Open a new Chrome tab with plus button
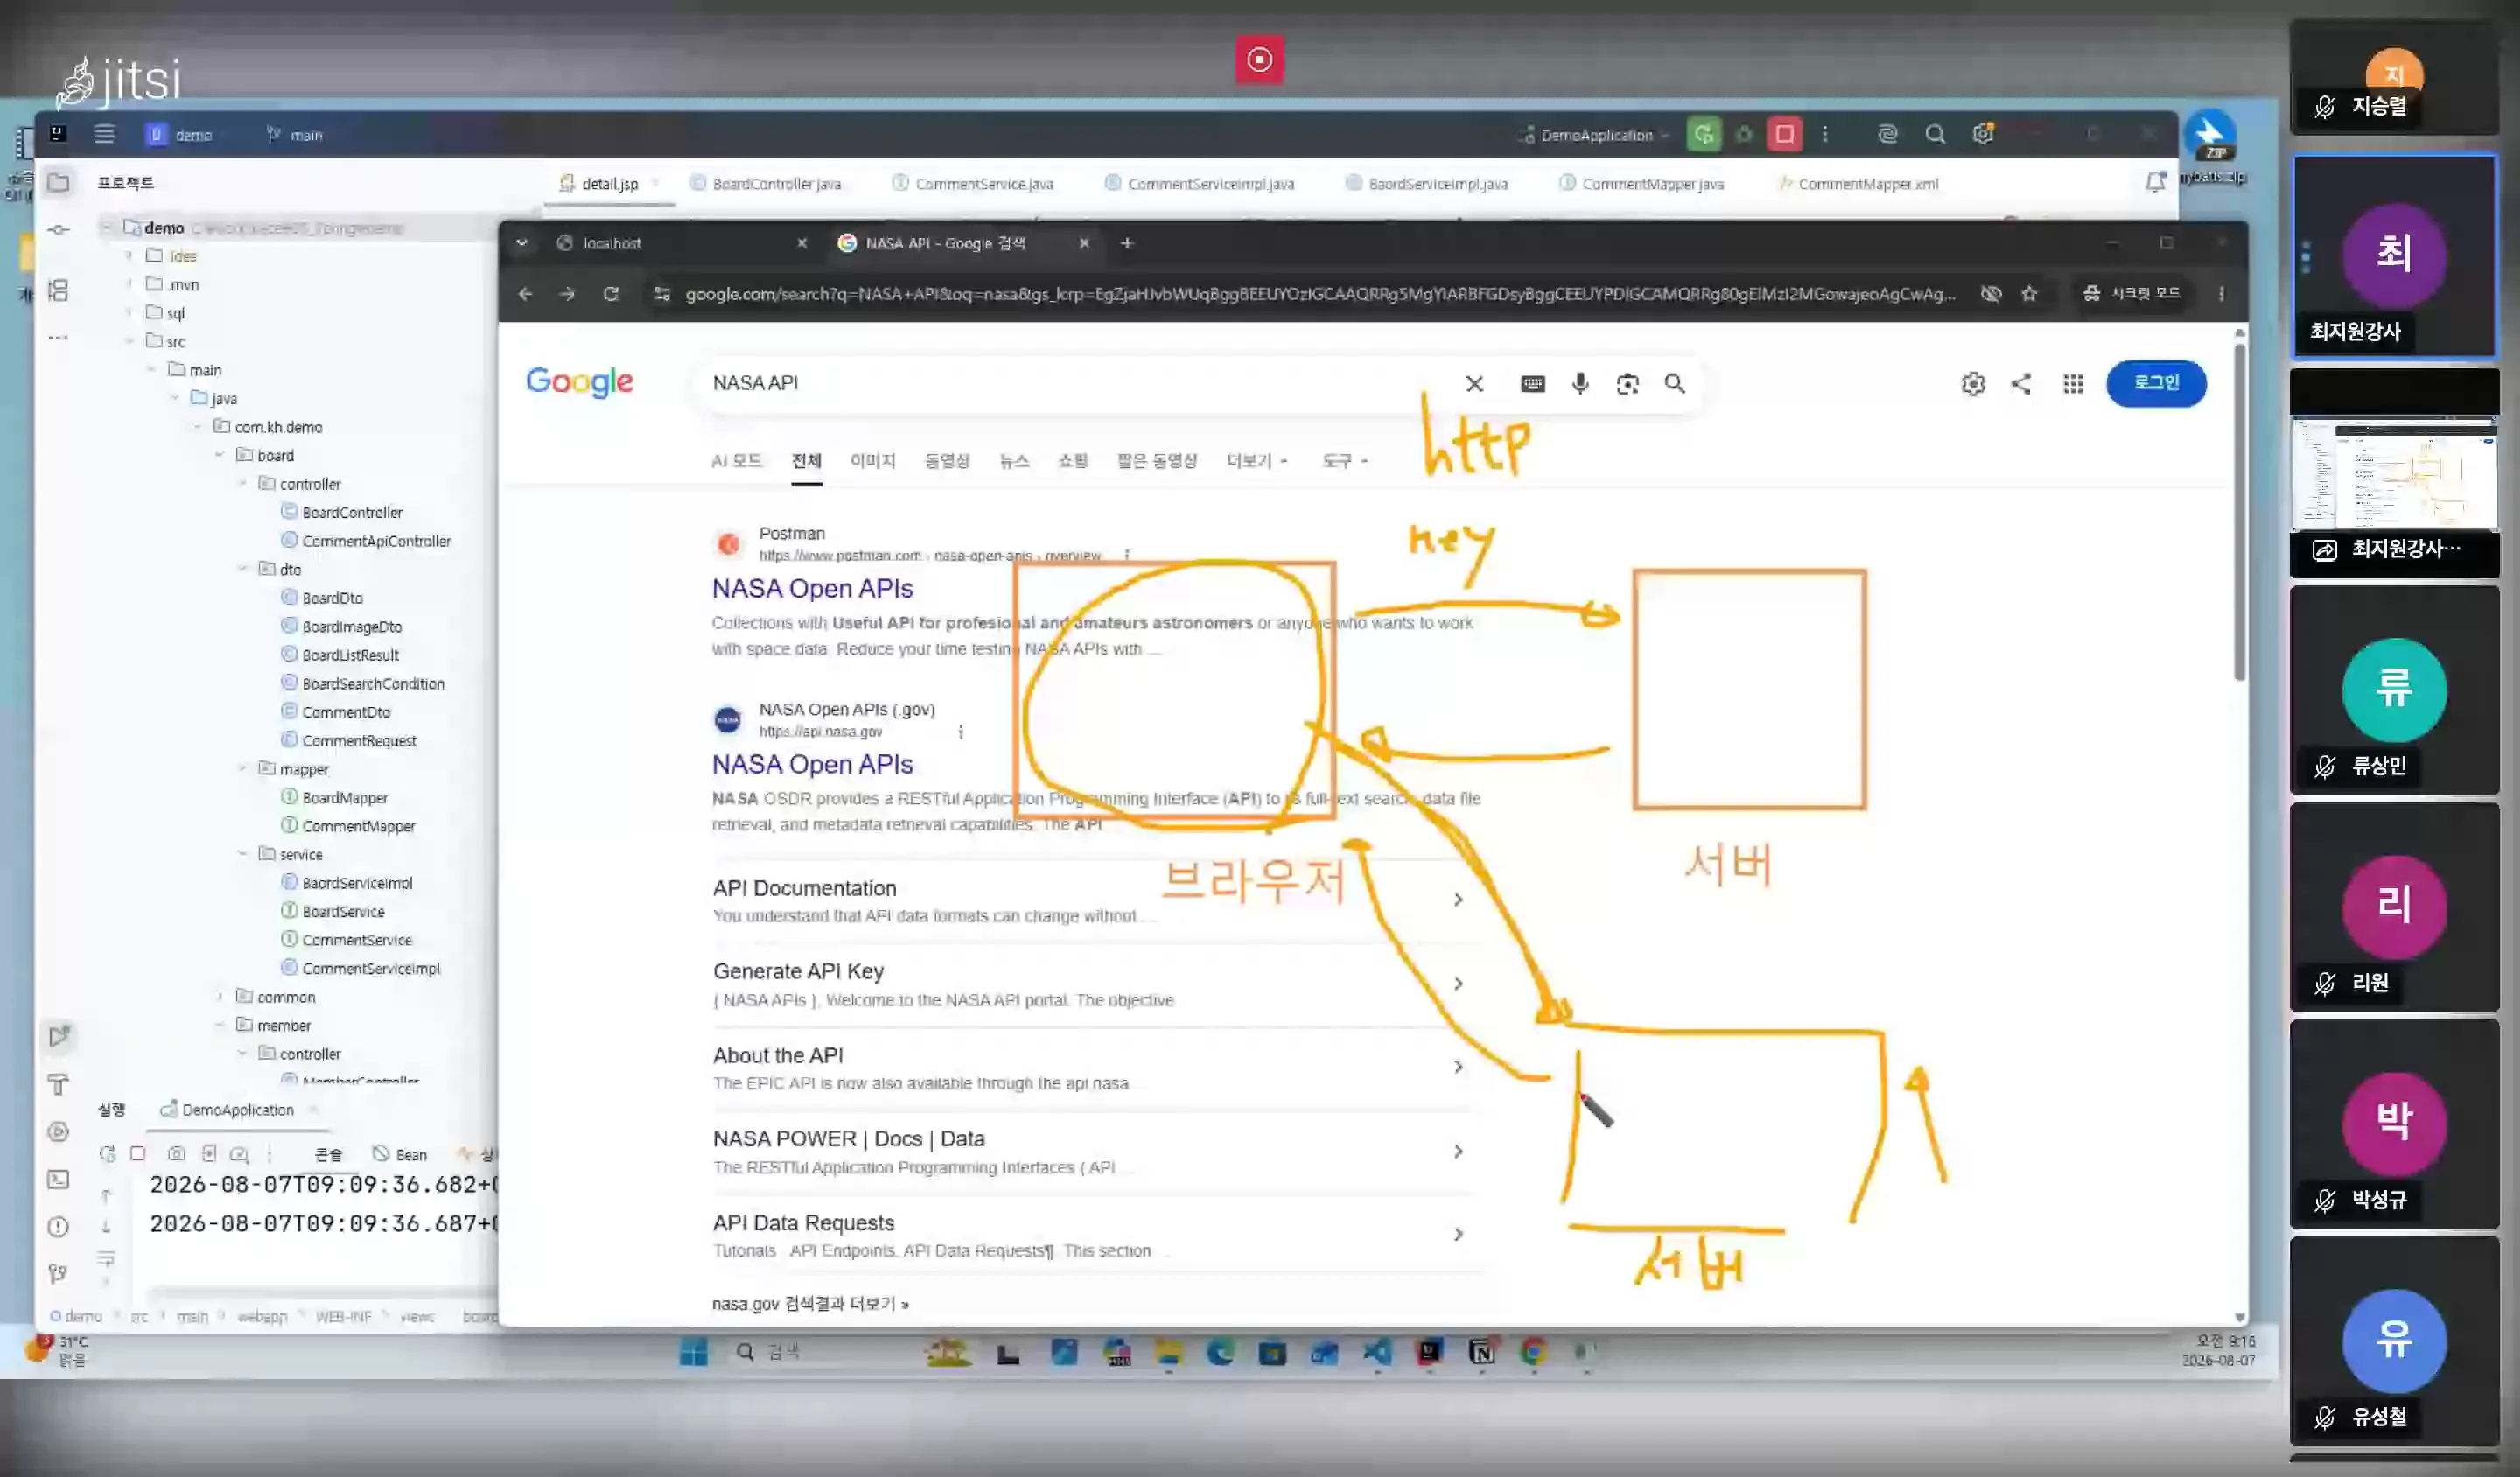The image size is (2520, 1477). (x=1127, y=242)
